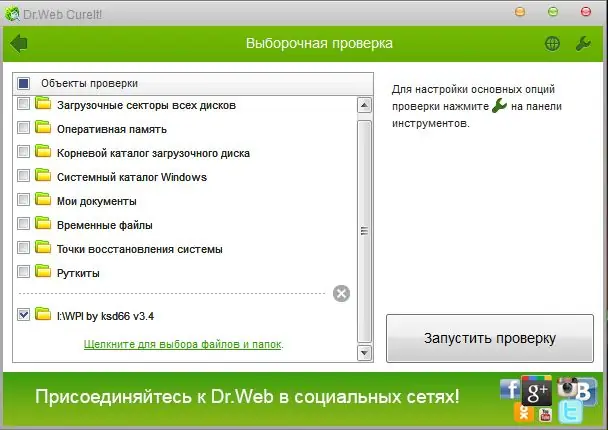The width and height of the screenshot is (608, 430).
Task: Close window with red title button
Action: 586,12
